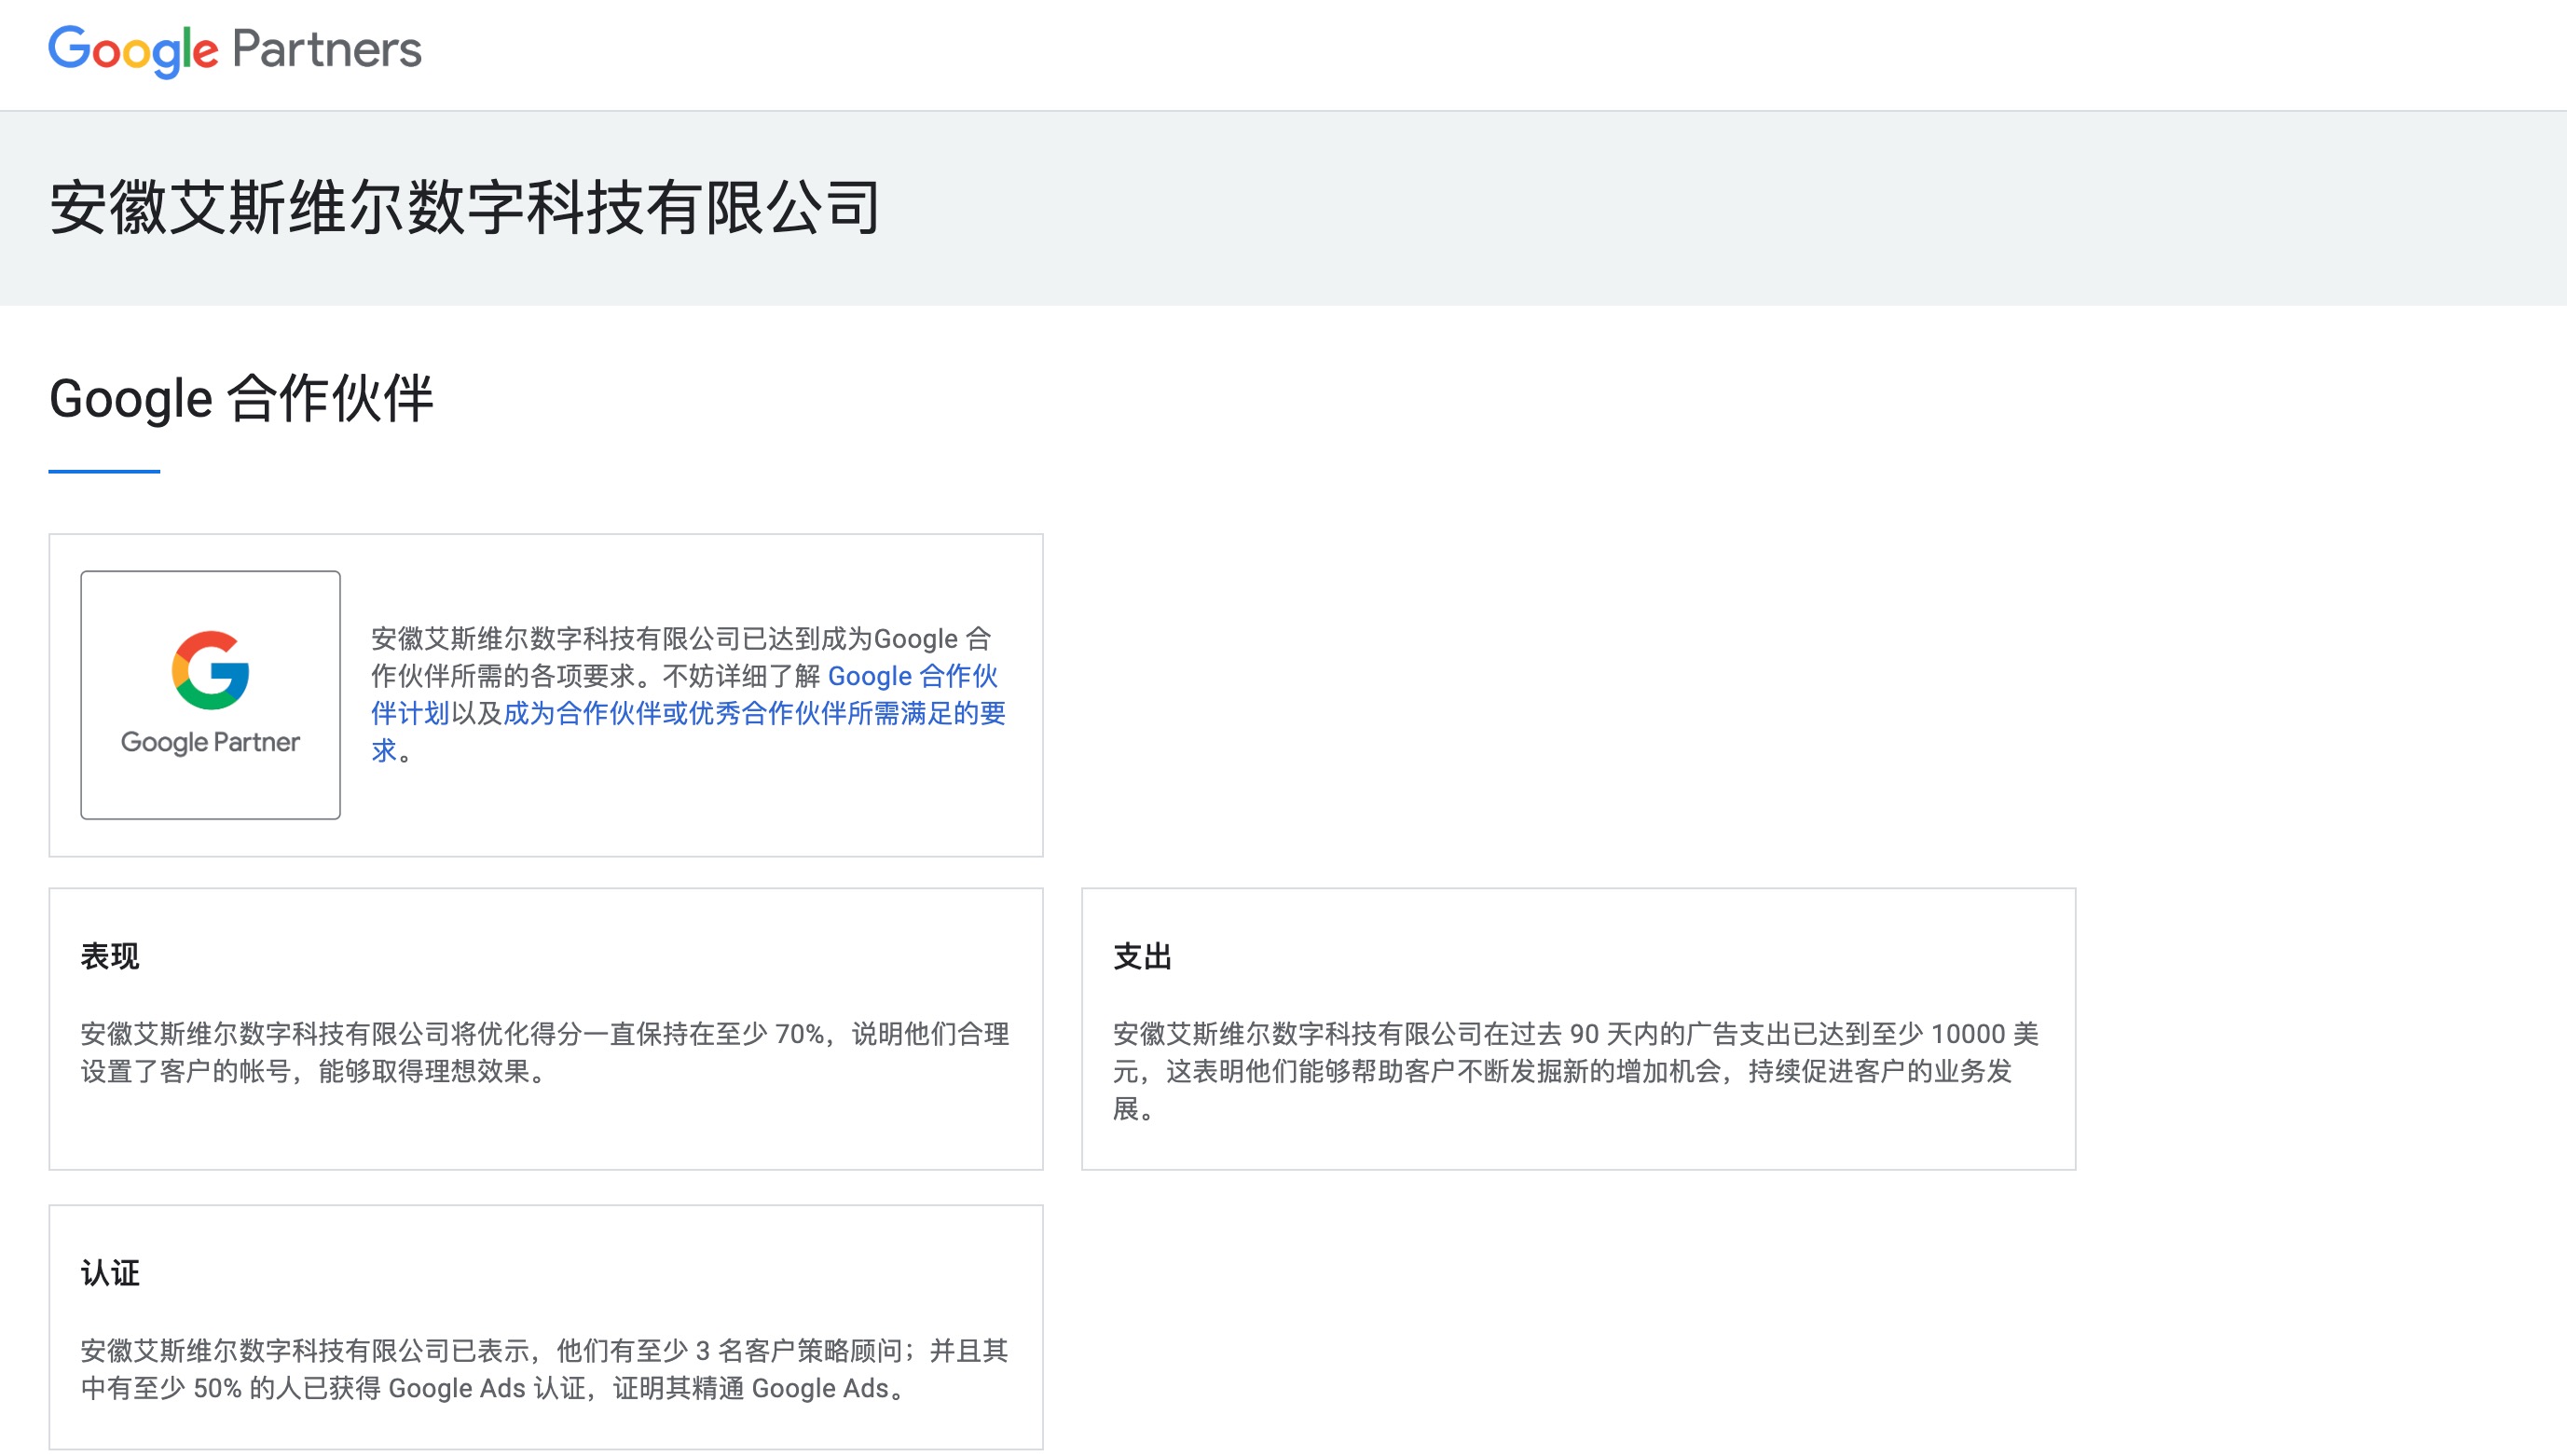Click the badge card text starting 安徽艾斯维尔数字科技有限公司已达到
Image resolution: width=2567 pixels, height=1456 pixels.
[688, 694]
